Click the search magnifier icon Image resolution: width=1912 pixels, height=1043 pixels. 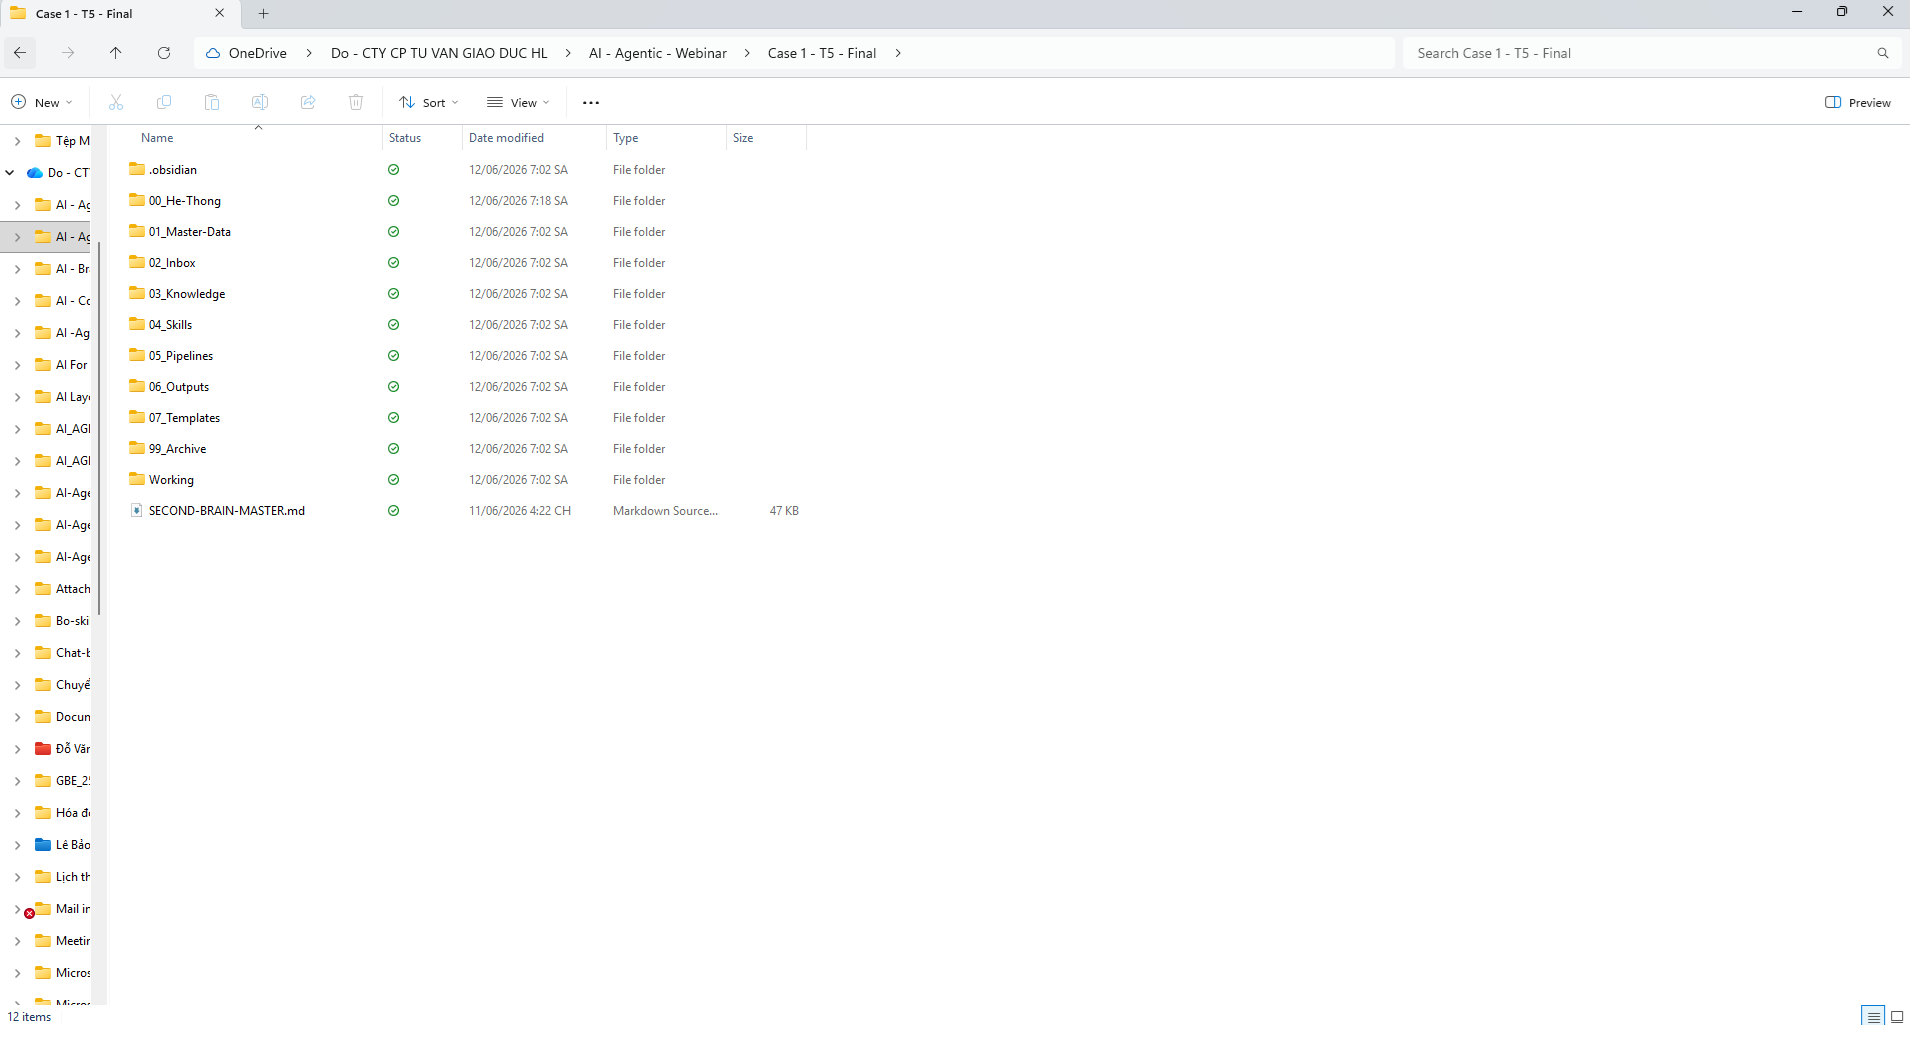[1883, 53]
